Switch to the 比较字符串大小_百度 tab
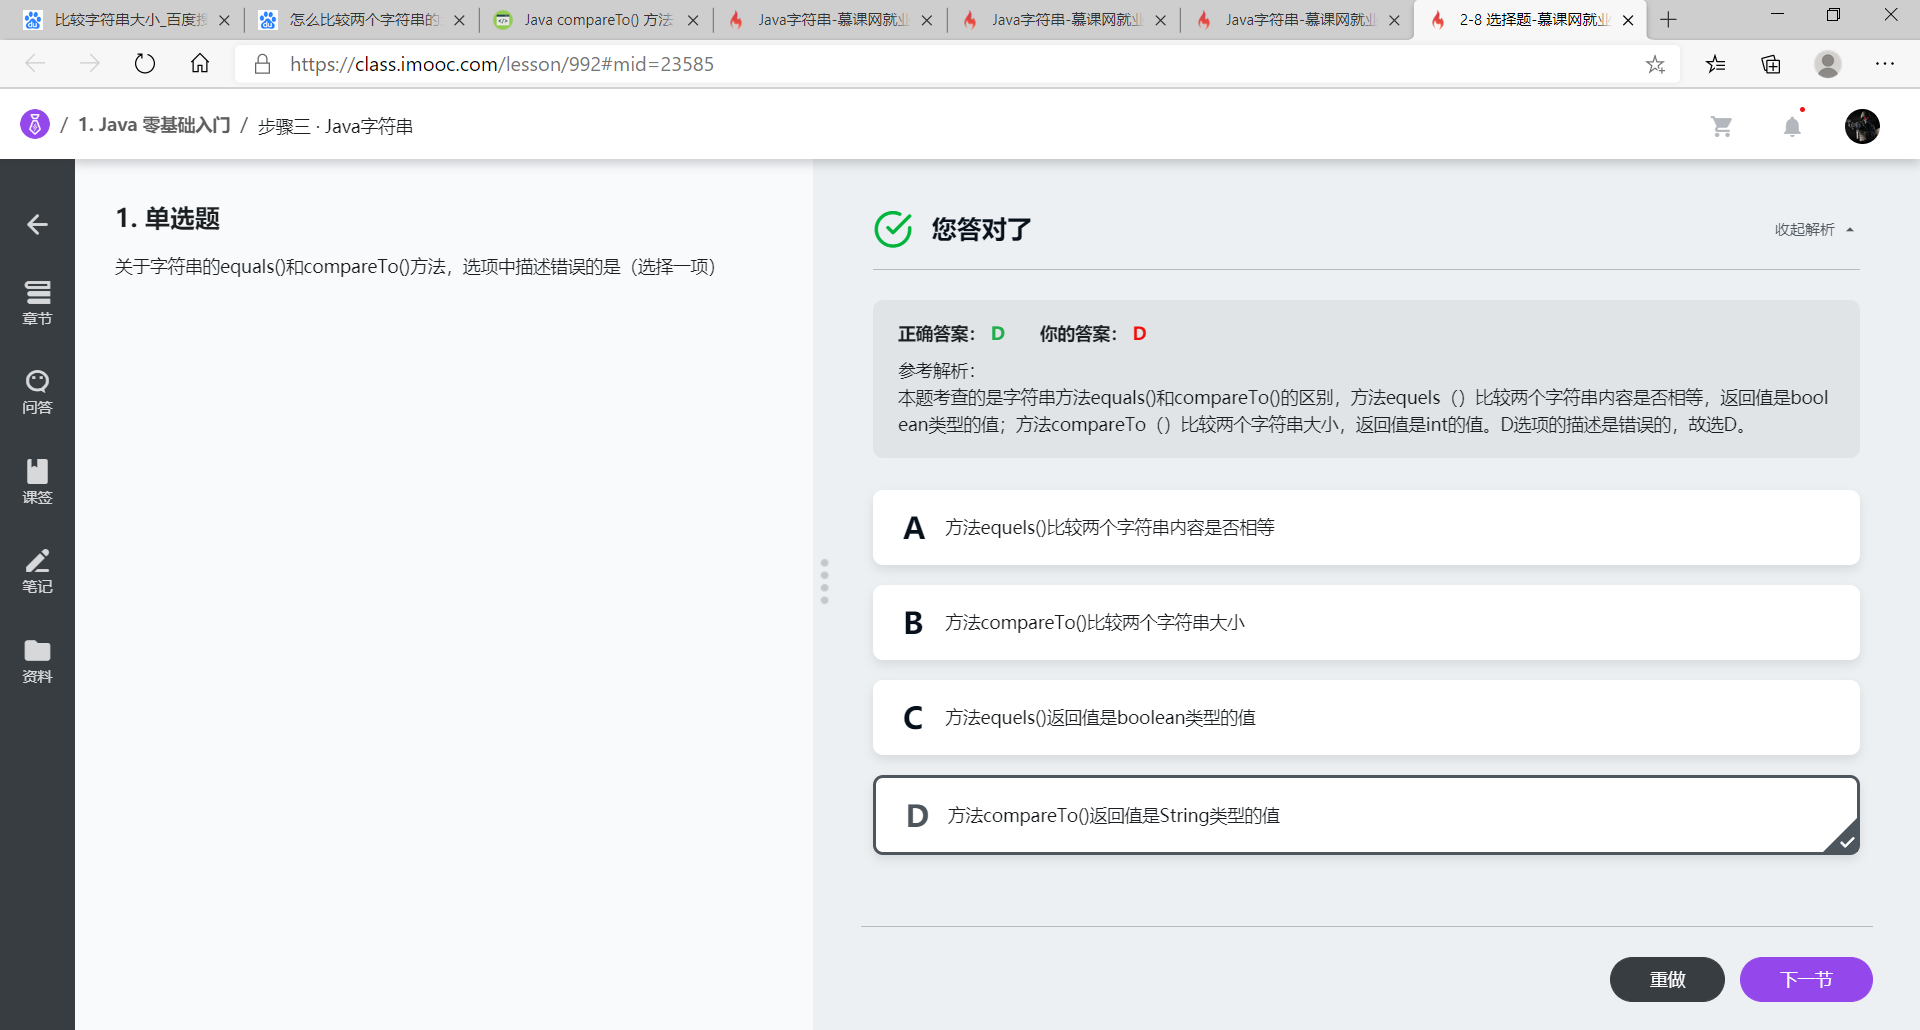The height and width of the screenshot is (1030, 1920). pyautogui.click(x=120, y=19)
